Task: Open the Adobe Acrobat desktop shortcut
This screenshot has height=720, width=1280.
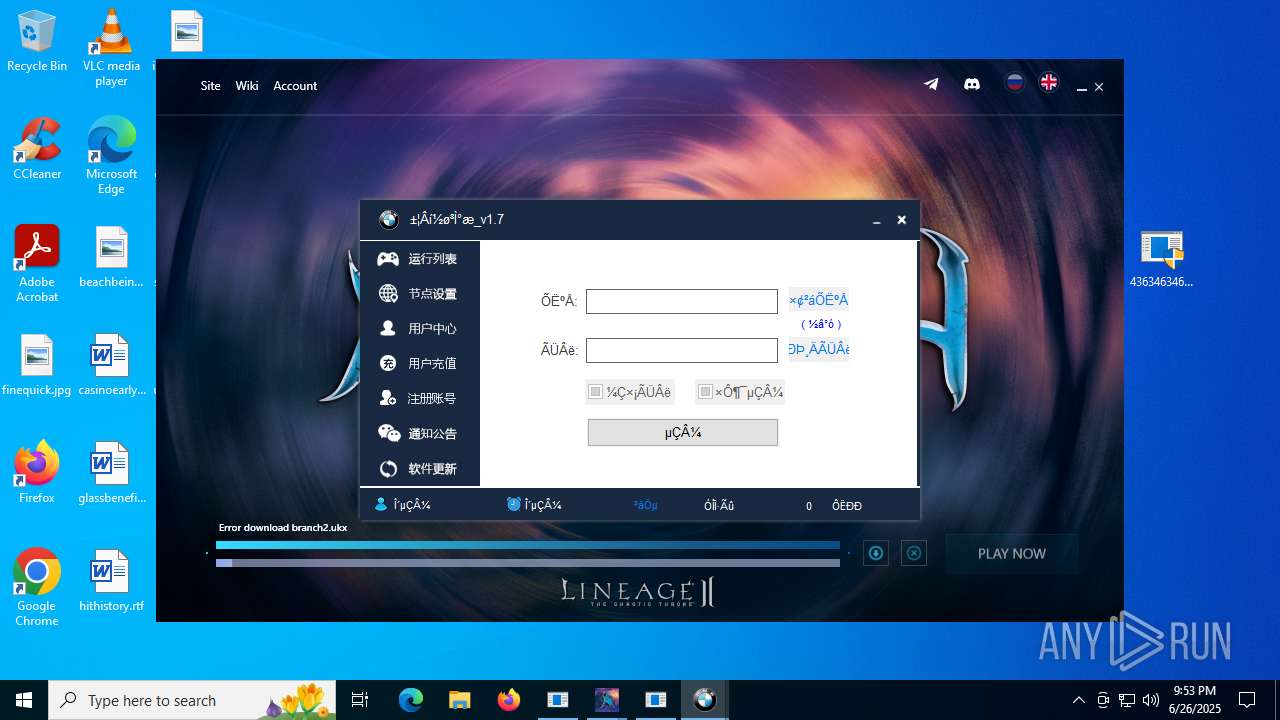Action: tap(37, 263)
